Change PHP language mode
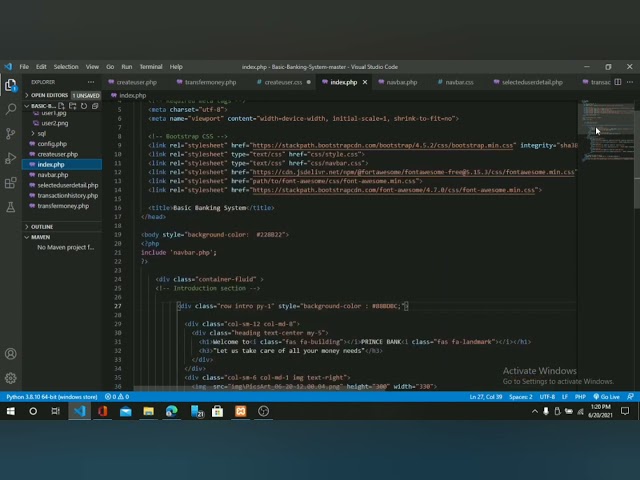The image size is (640, 480). (x=580, y=397)
